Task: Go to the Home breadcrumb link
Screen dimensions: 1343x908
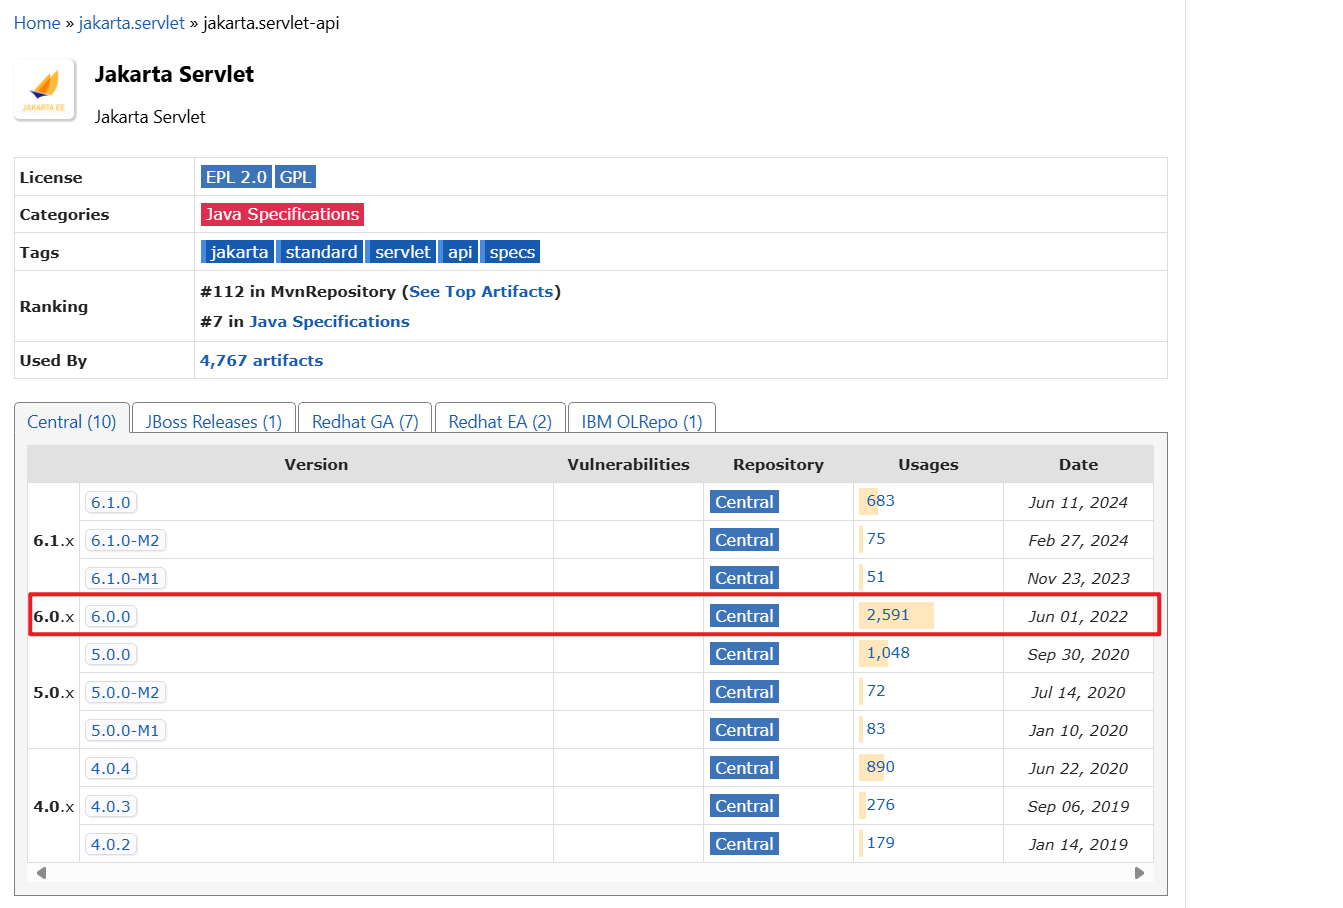Action: point(37,23)
